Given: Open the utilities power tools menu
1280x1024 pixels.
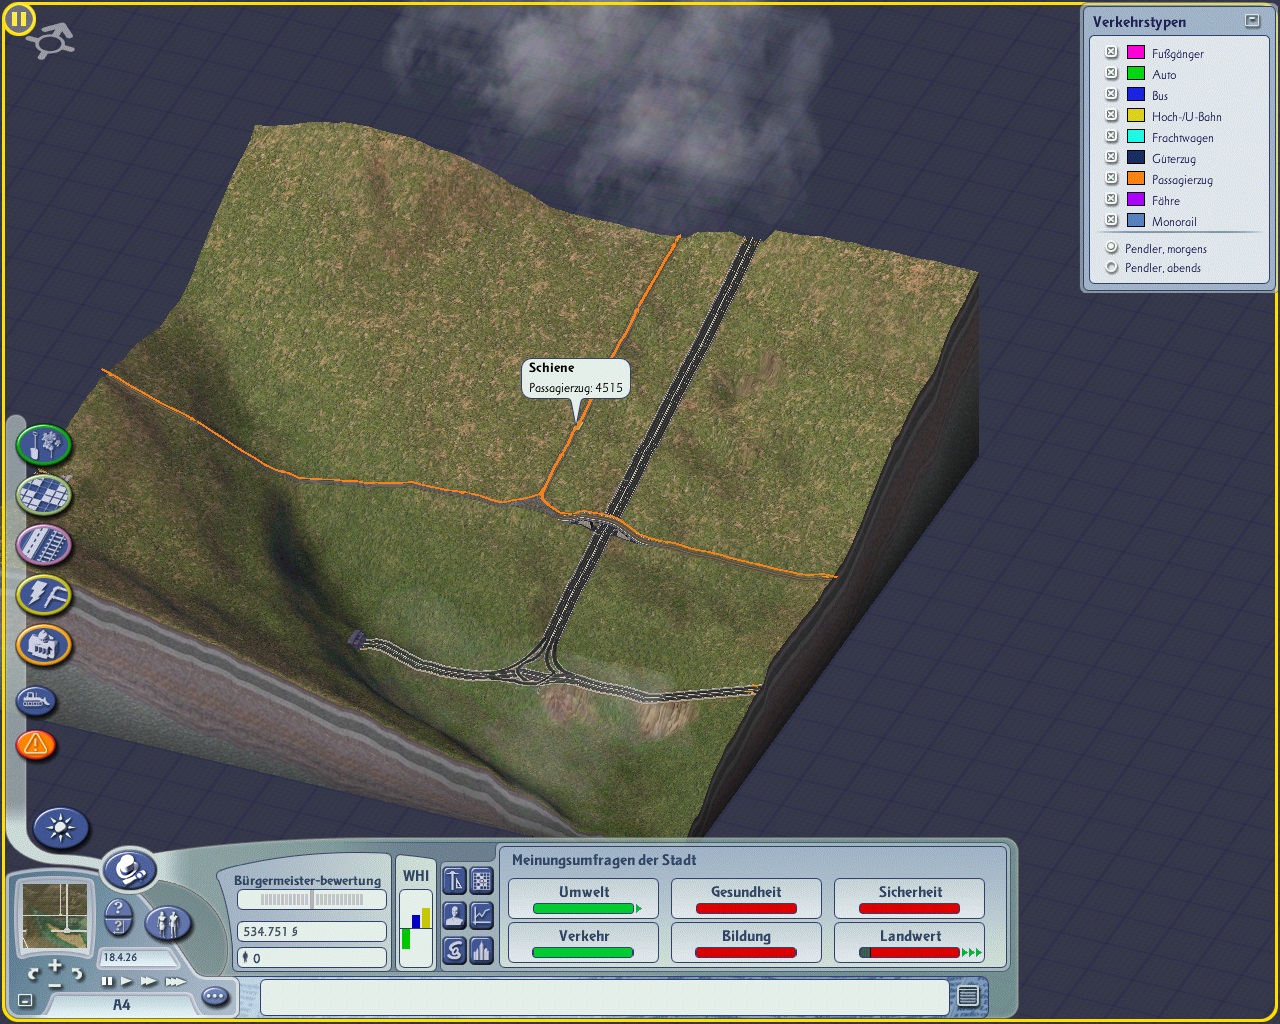Looking at the screenshot, I should (44, 595).
